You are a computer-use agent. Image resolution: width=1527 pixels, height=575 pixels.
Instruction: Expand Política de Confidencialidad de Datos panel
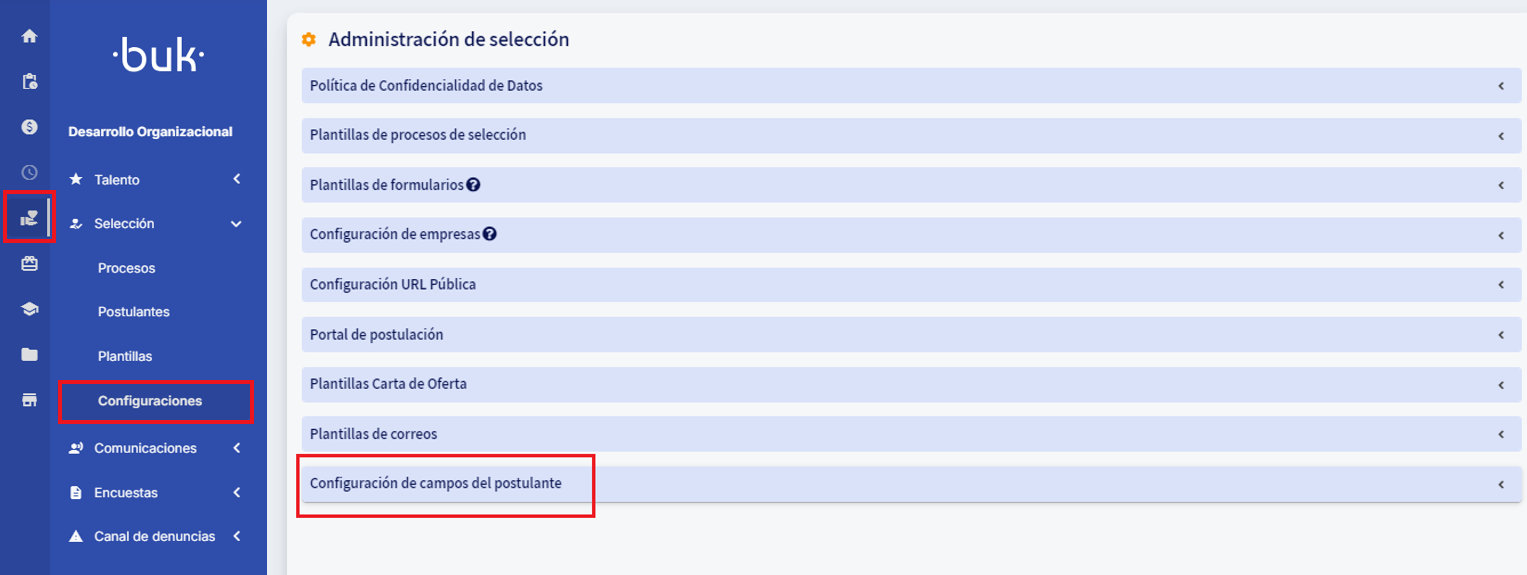pos(426,86)
